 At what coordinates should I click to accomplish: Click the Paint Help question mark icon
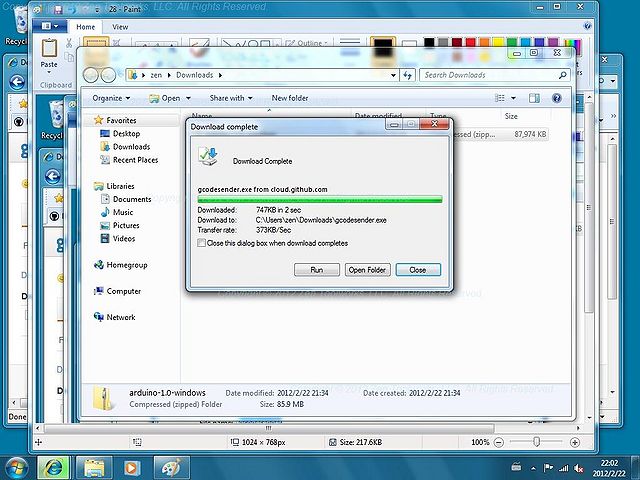[587, 26]
